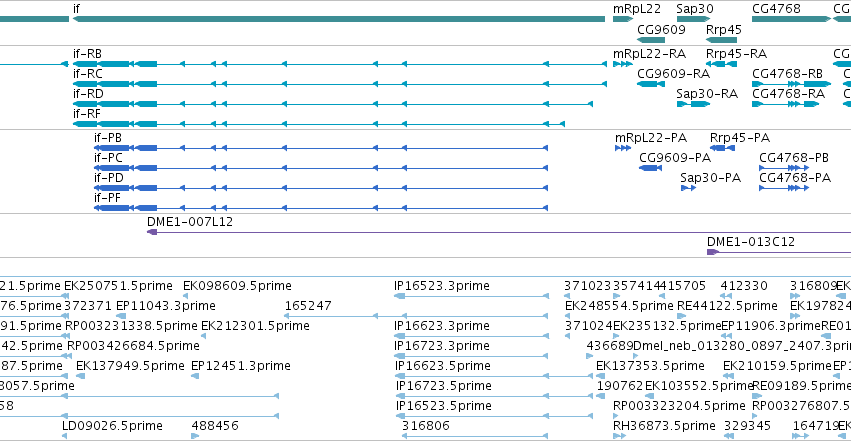This screenshot has width=851, height=441.
Task: Select the if-RB transcript
Action: click(x=340, y=64)
